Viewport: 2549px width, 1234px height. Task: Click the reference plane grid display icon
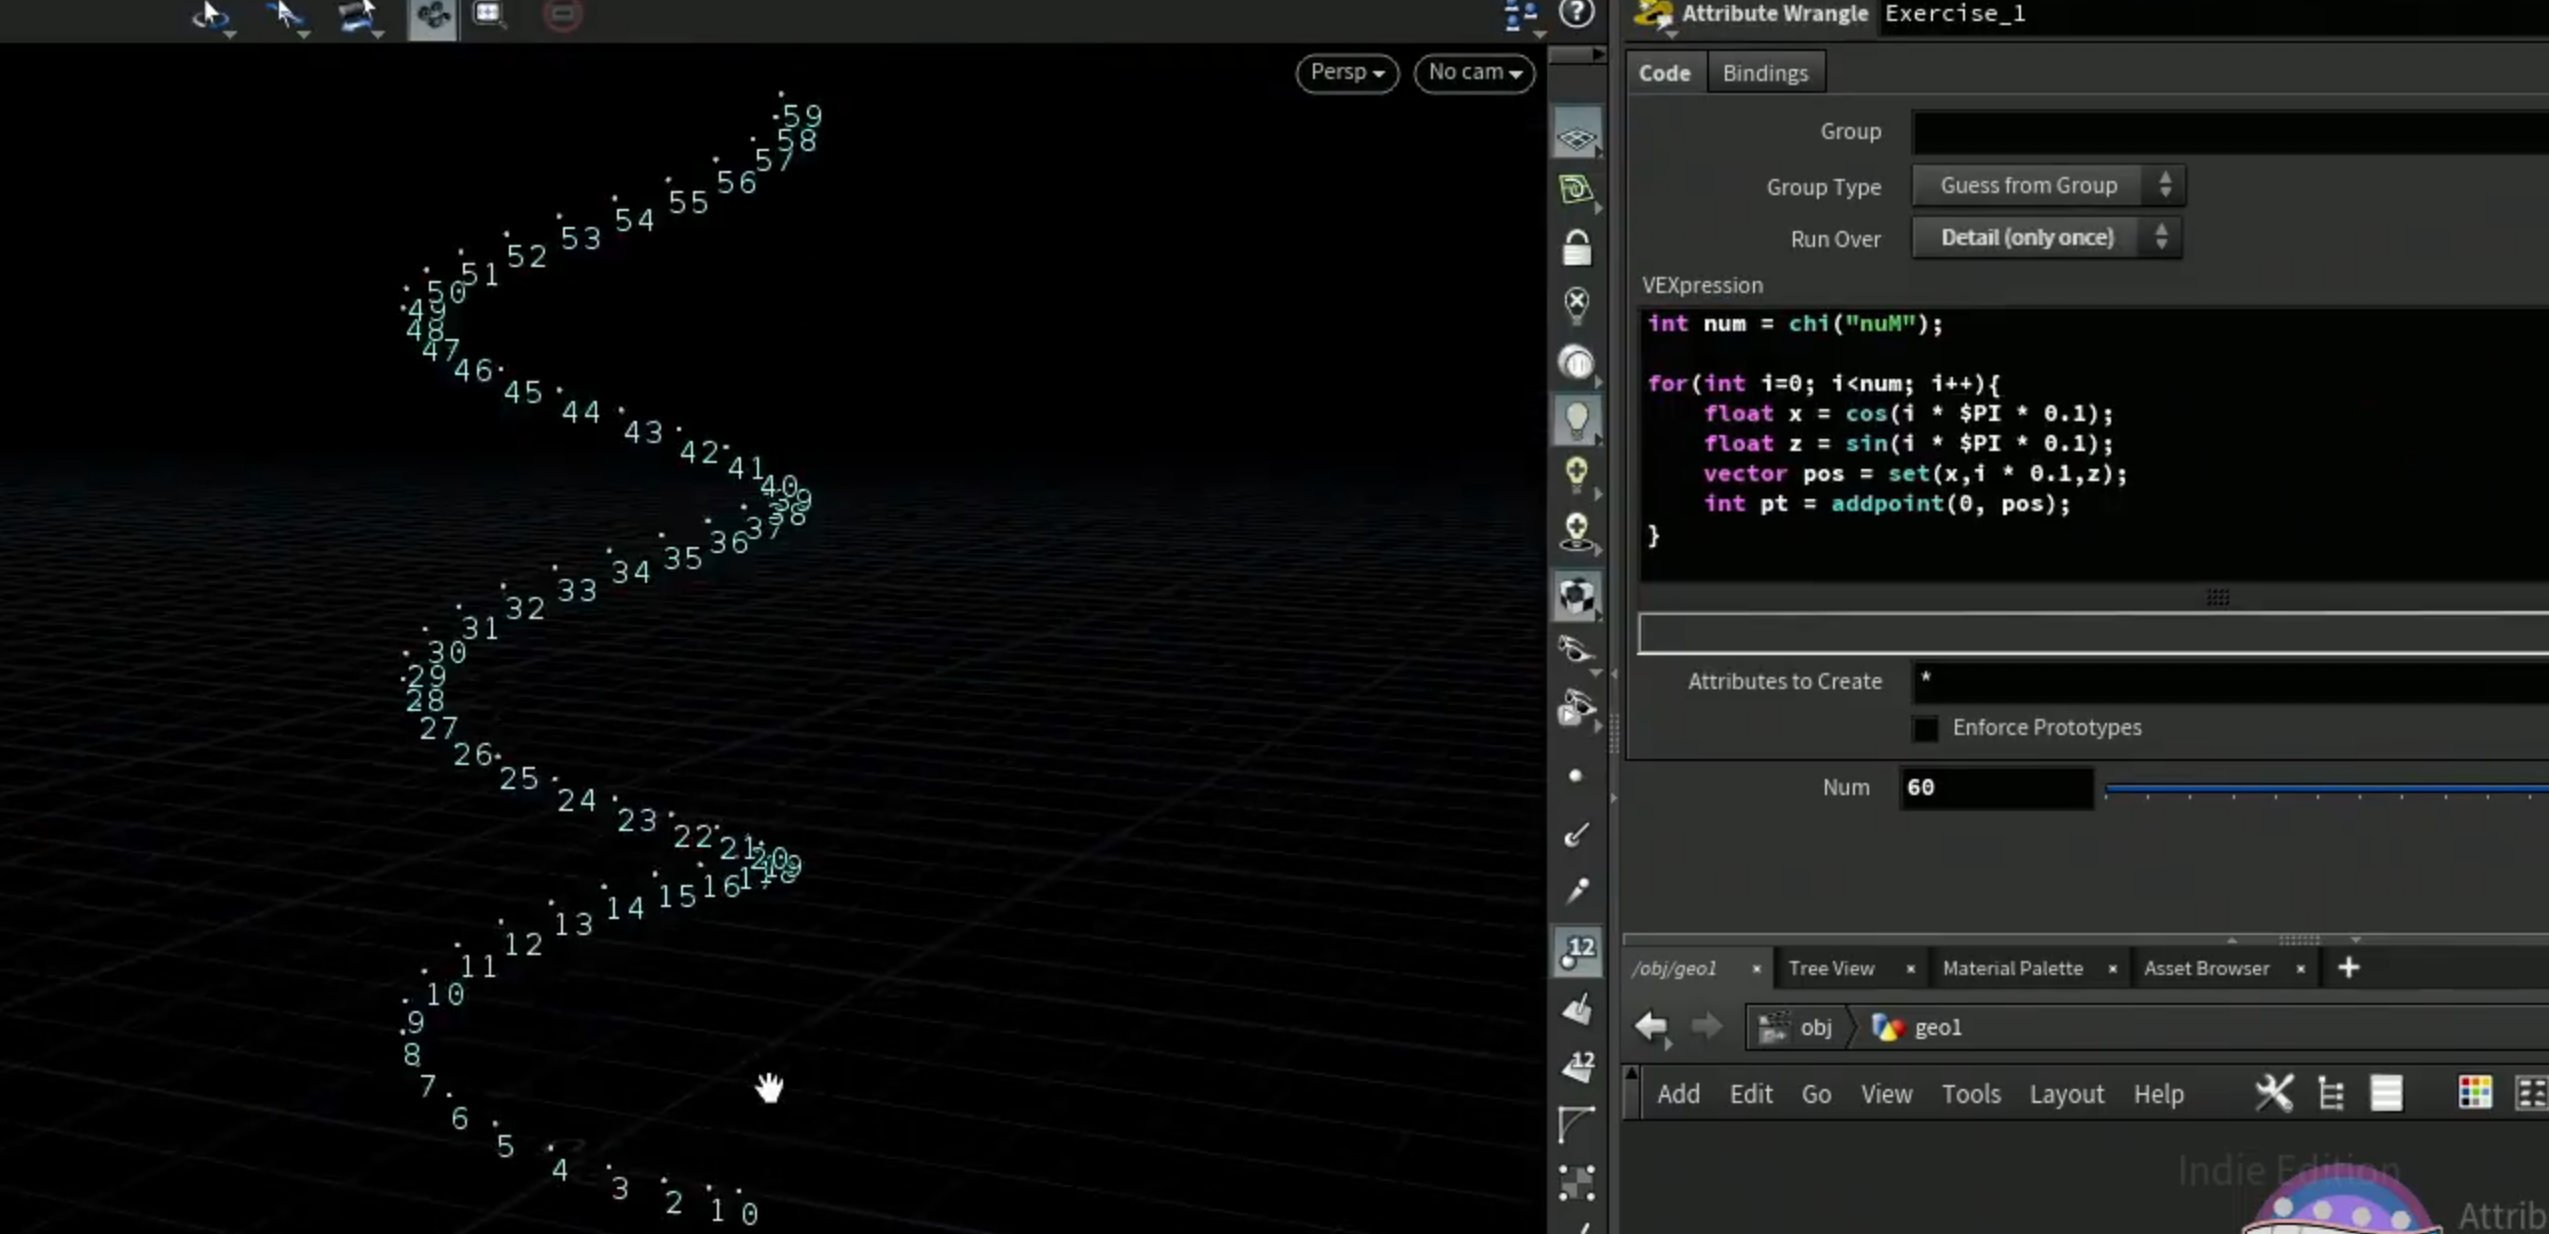(1577, 137)
